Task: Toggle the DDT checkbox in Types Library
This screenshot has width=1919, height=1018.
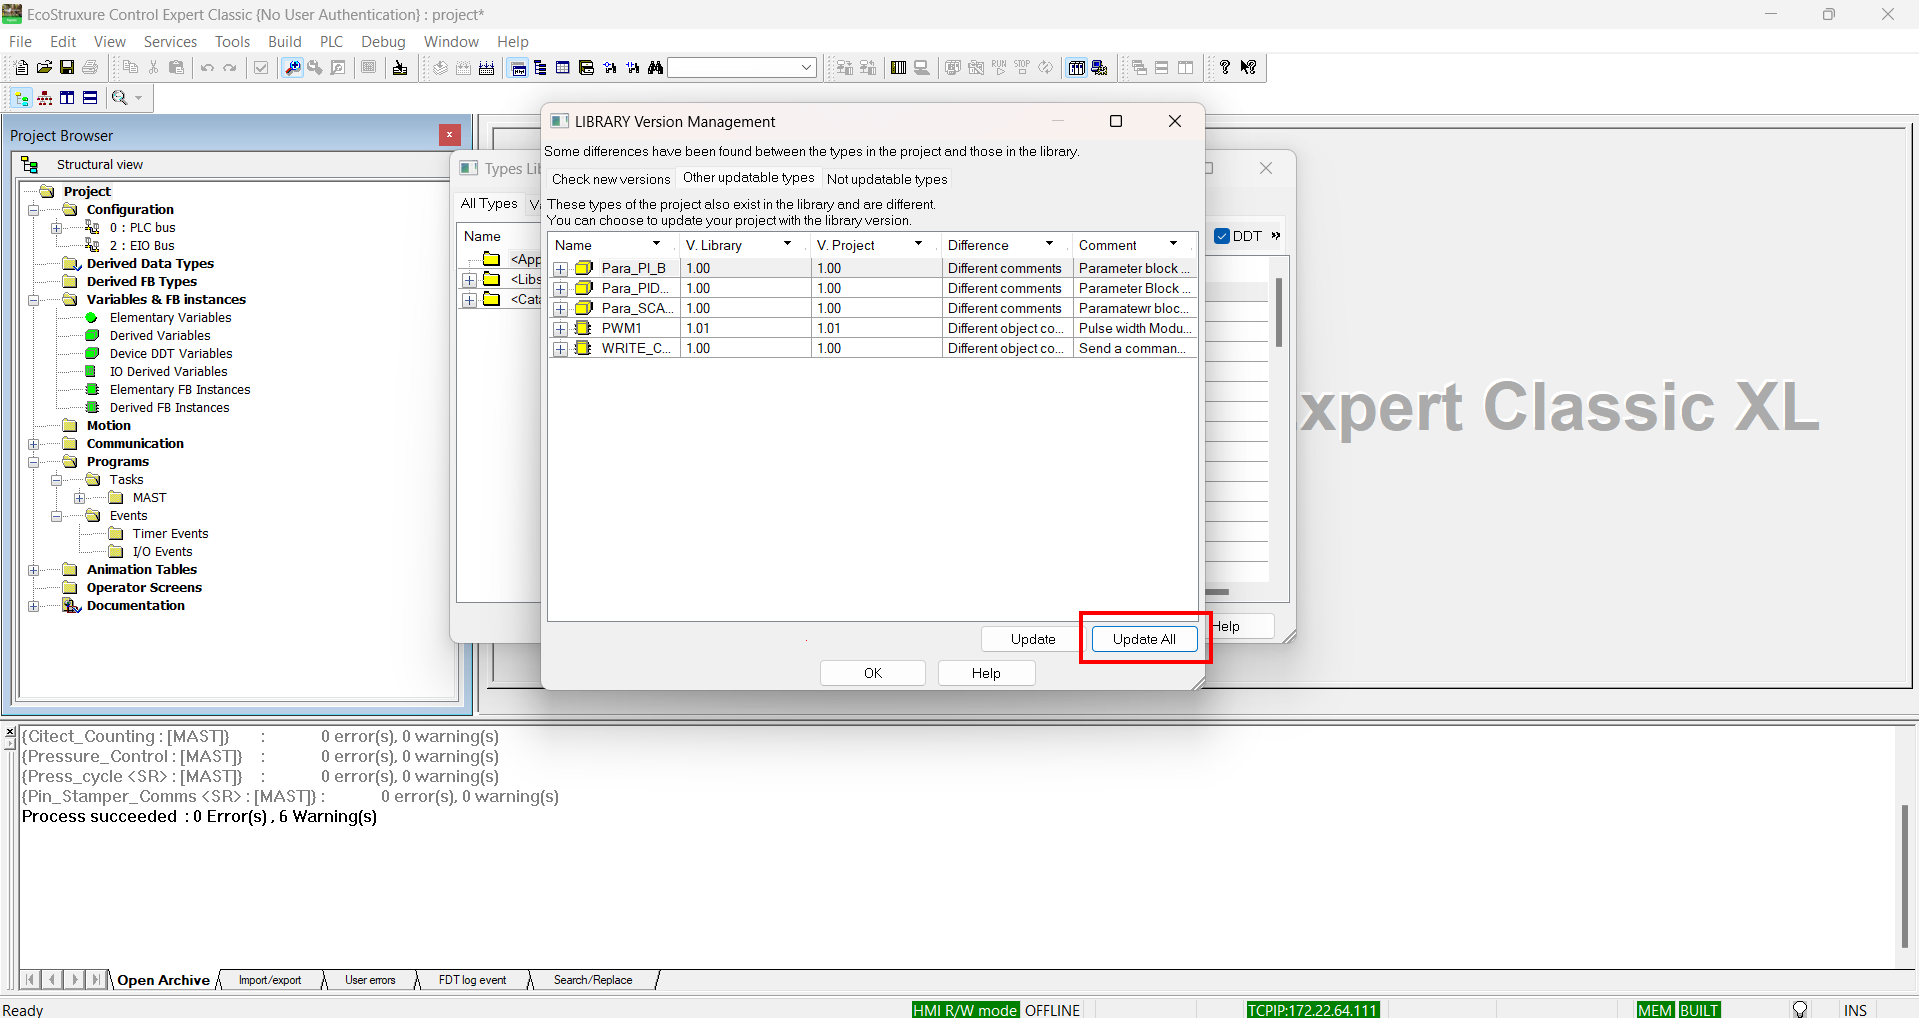Action: pos(1221,236)
